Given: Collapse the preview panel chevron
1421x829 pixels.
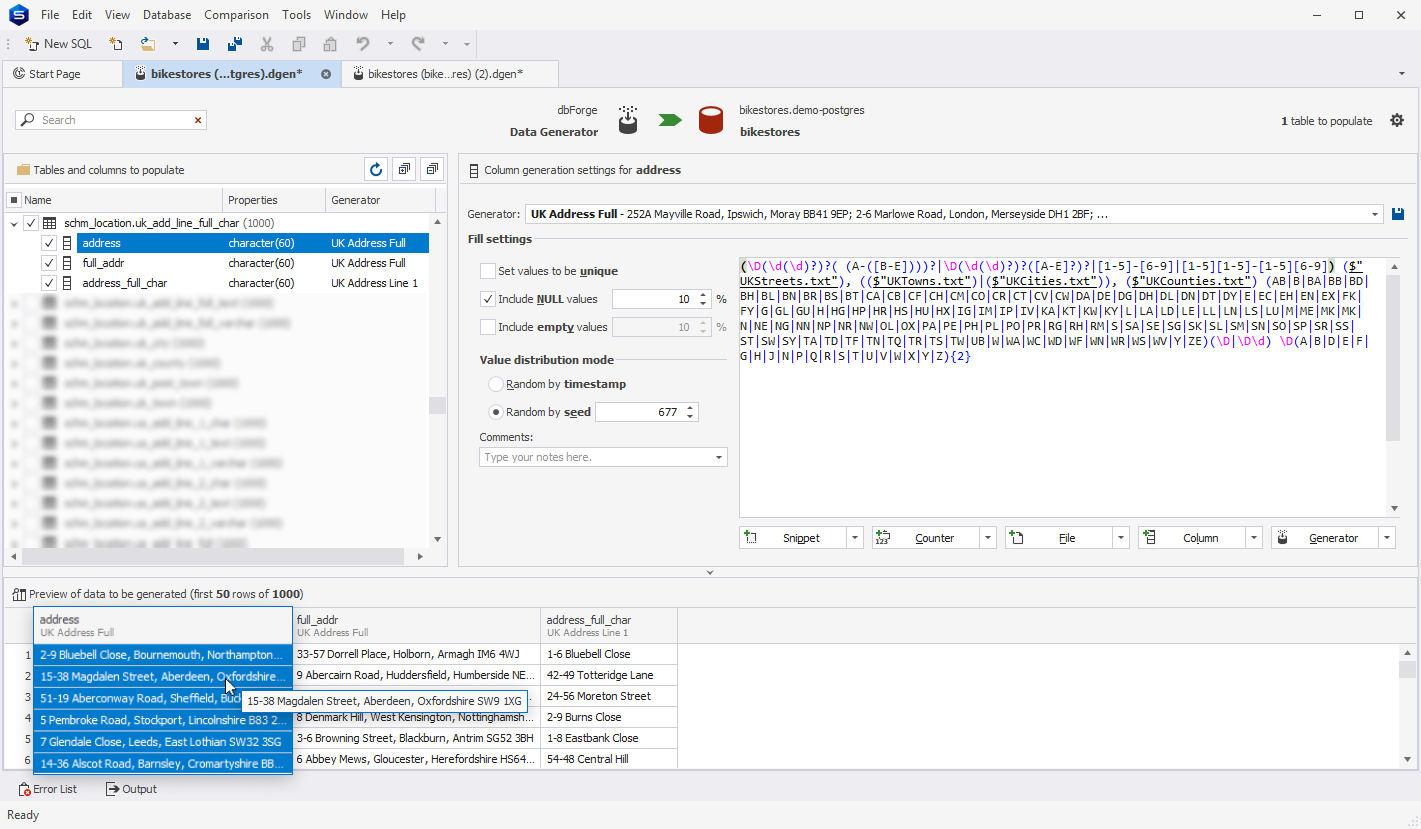Looking at the screenshot, I should (x=710, y=573).
